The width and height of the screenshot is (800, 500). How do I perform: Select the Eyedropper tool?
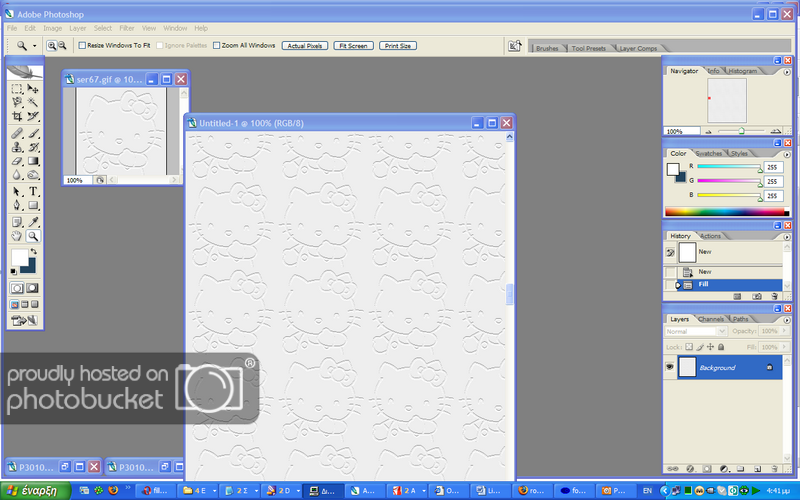pos(33,221)
